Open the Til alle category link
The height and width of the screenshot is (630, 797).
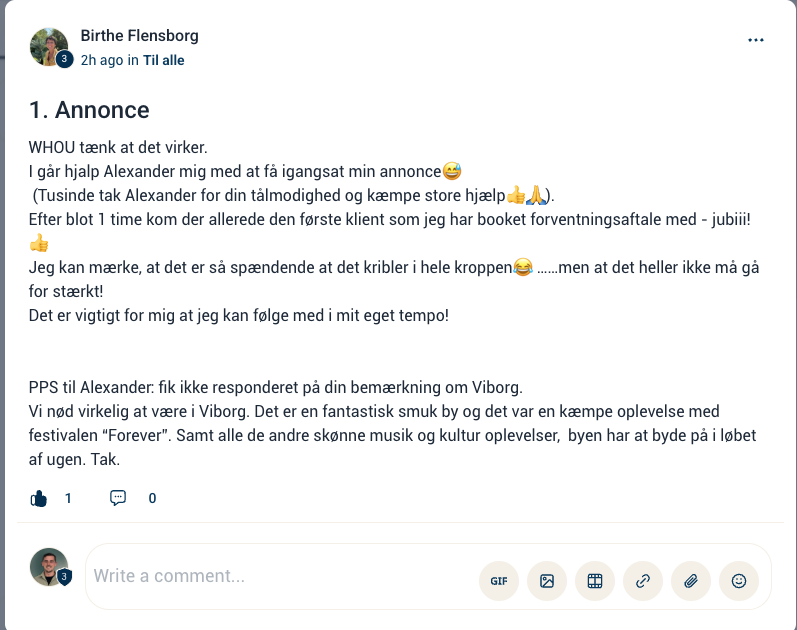pyautogui.click(x=164, y=60)
